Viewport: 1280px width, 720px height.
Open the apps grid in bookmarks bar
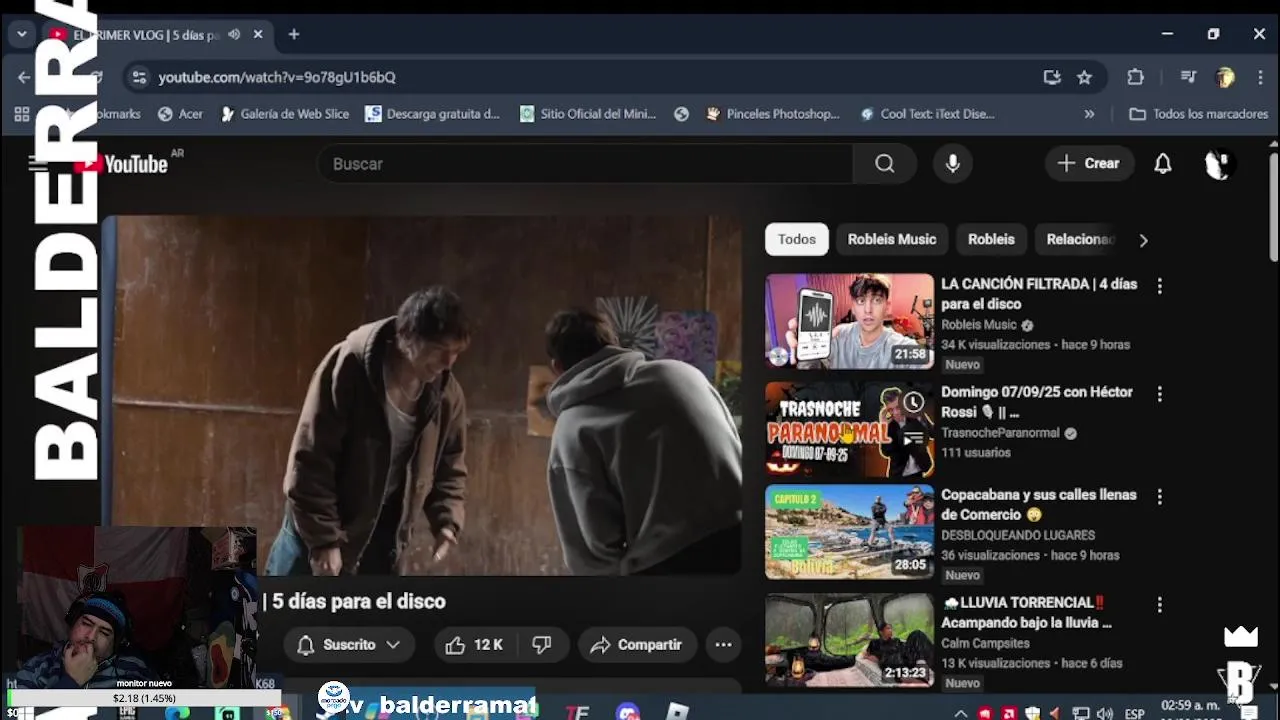click(21, 114)
